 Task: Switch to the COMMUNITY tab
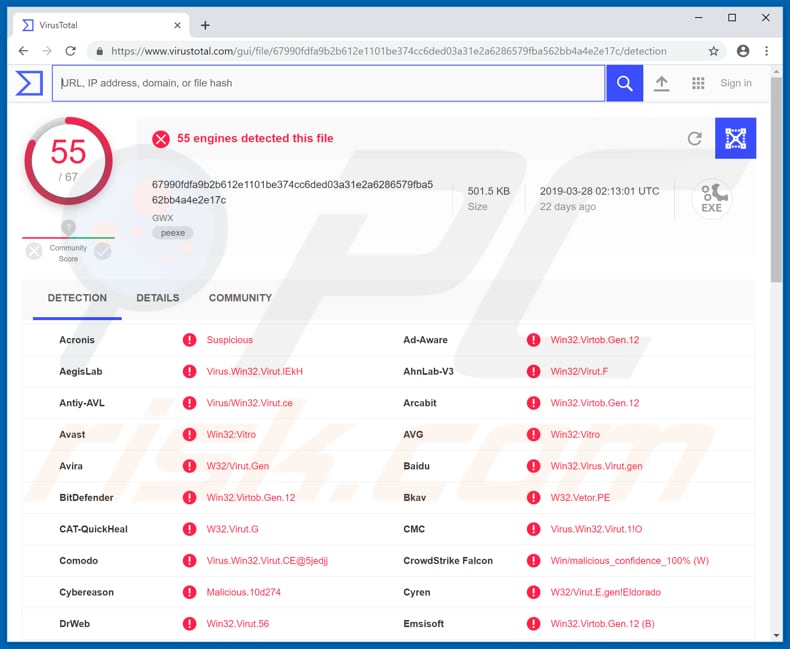tap(240, 298)
